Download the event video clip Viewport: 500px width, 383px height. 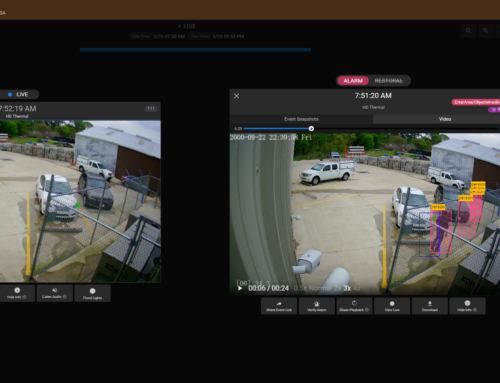(x=430, y=306)
